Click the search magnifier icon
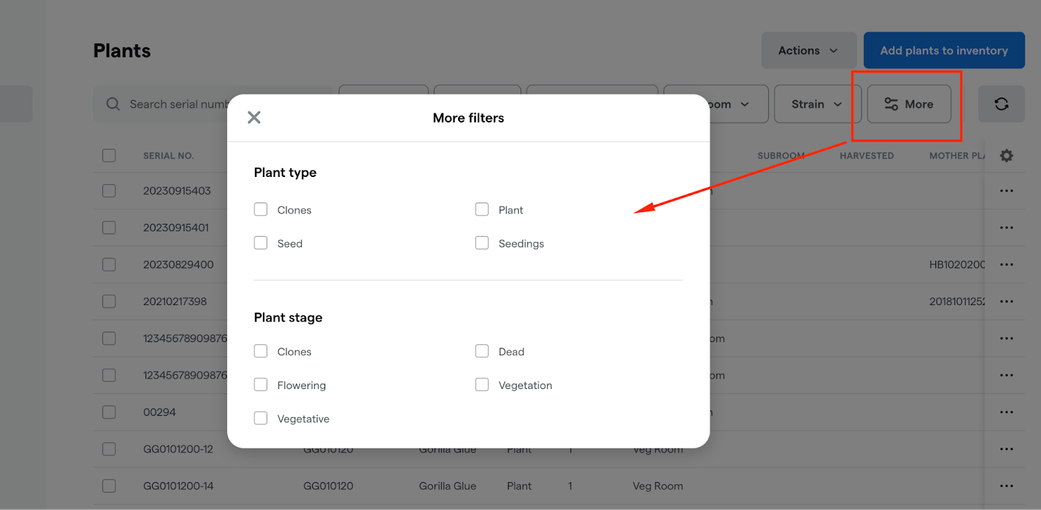The width and height of the screenshot is (1041, 510). coord(113,104)
